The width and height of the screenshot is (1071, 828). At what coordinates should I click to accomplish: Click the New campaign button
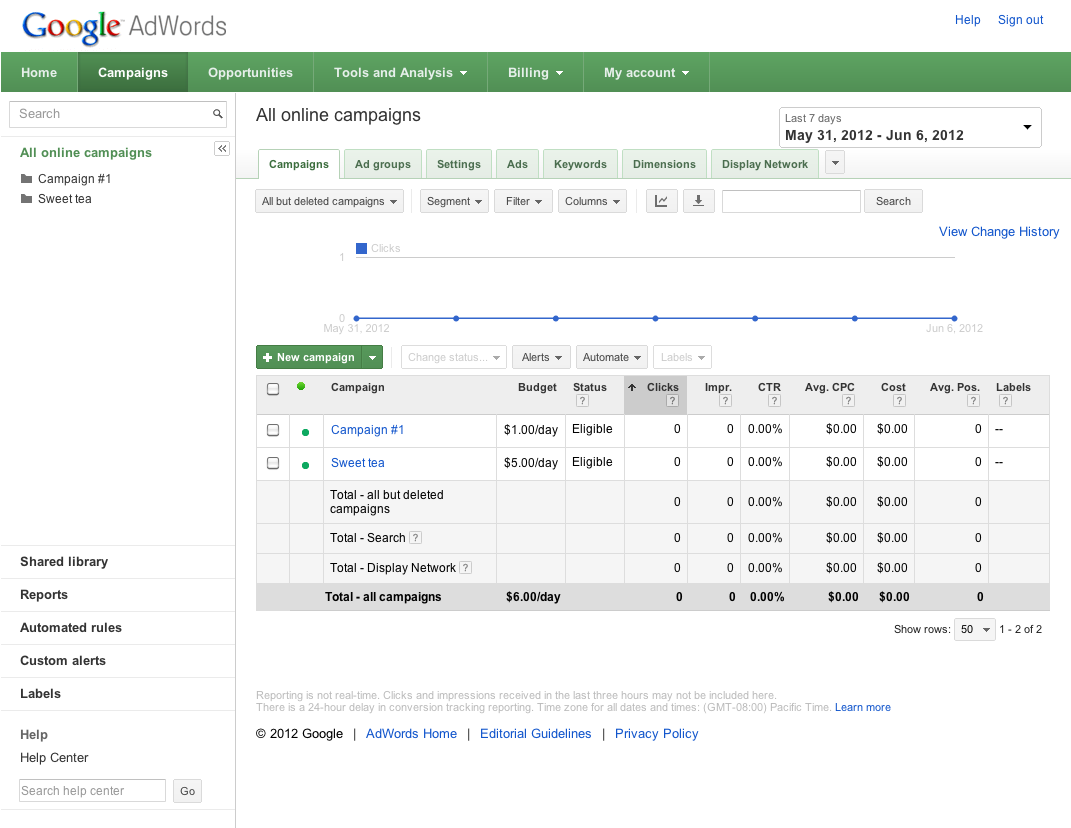309,357
